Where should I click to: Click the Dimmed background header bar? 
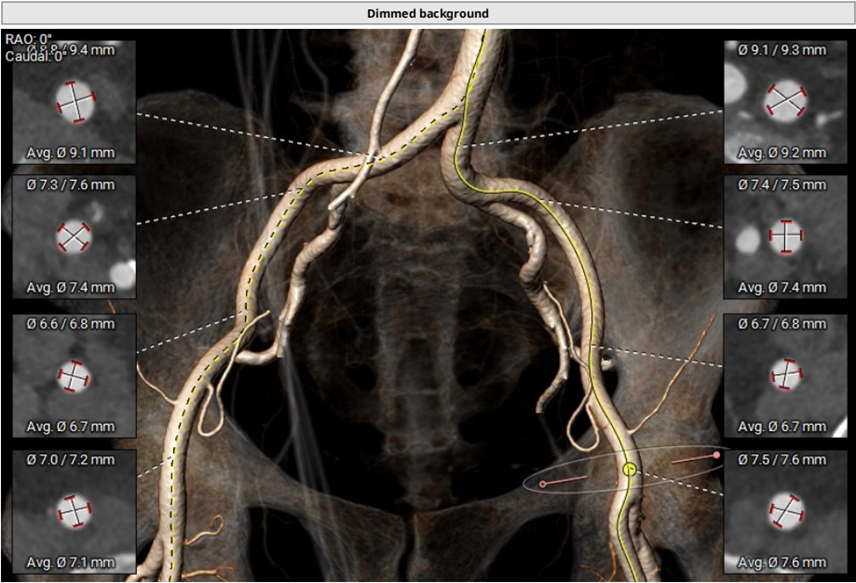[x=427, y=13]
